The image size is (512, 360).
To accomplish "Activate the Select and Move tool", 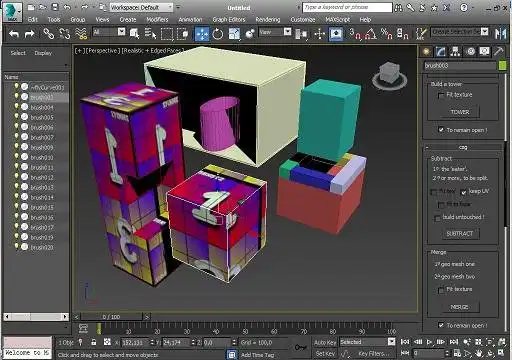I will [x=202, y=34].
